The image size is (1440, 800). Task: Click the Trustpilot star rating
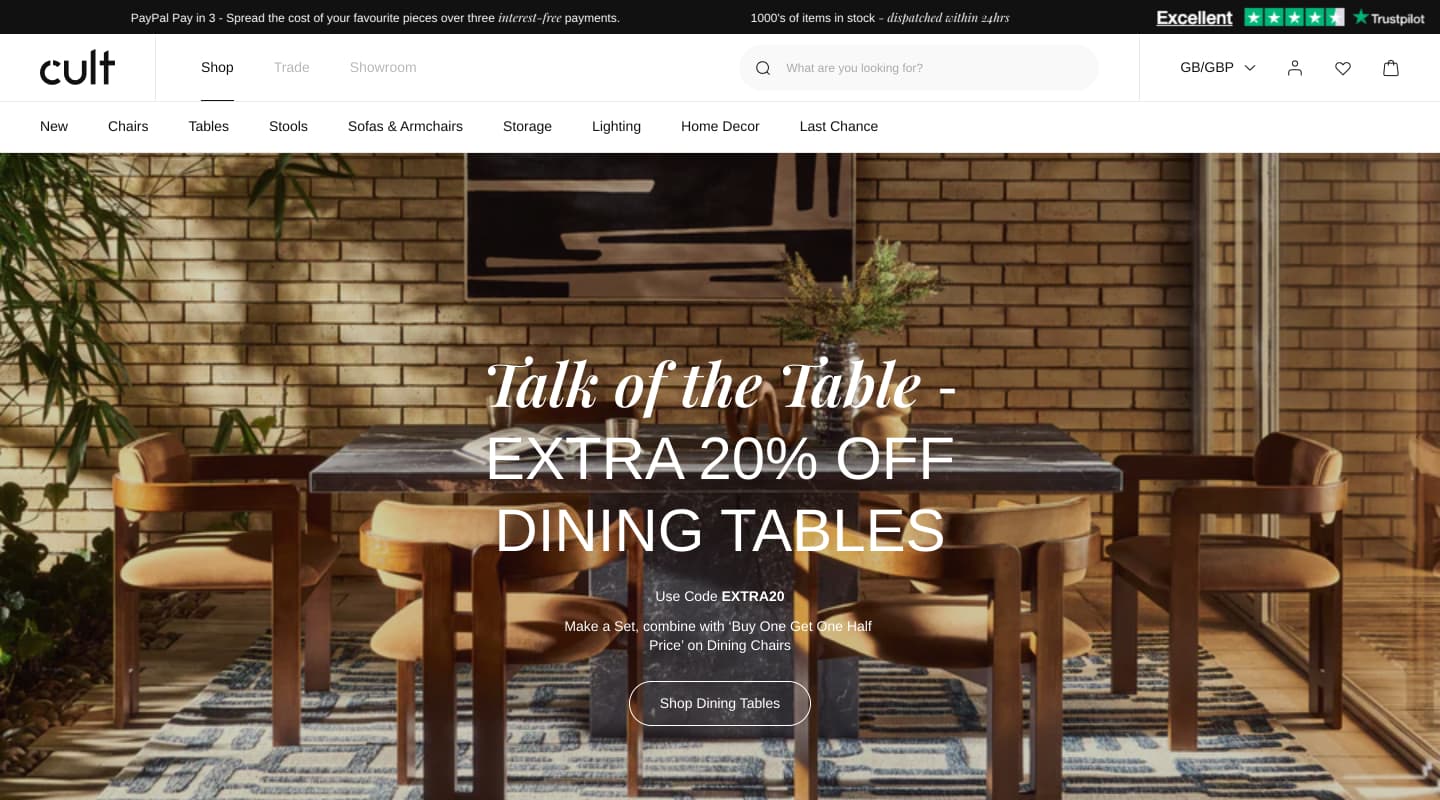pos(1294,17)
